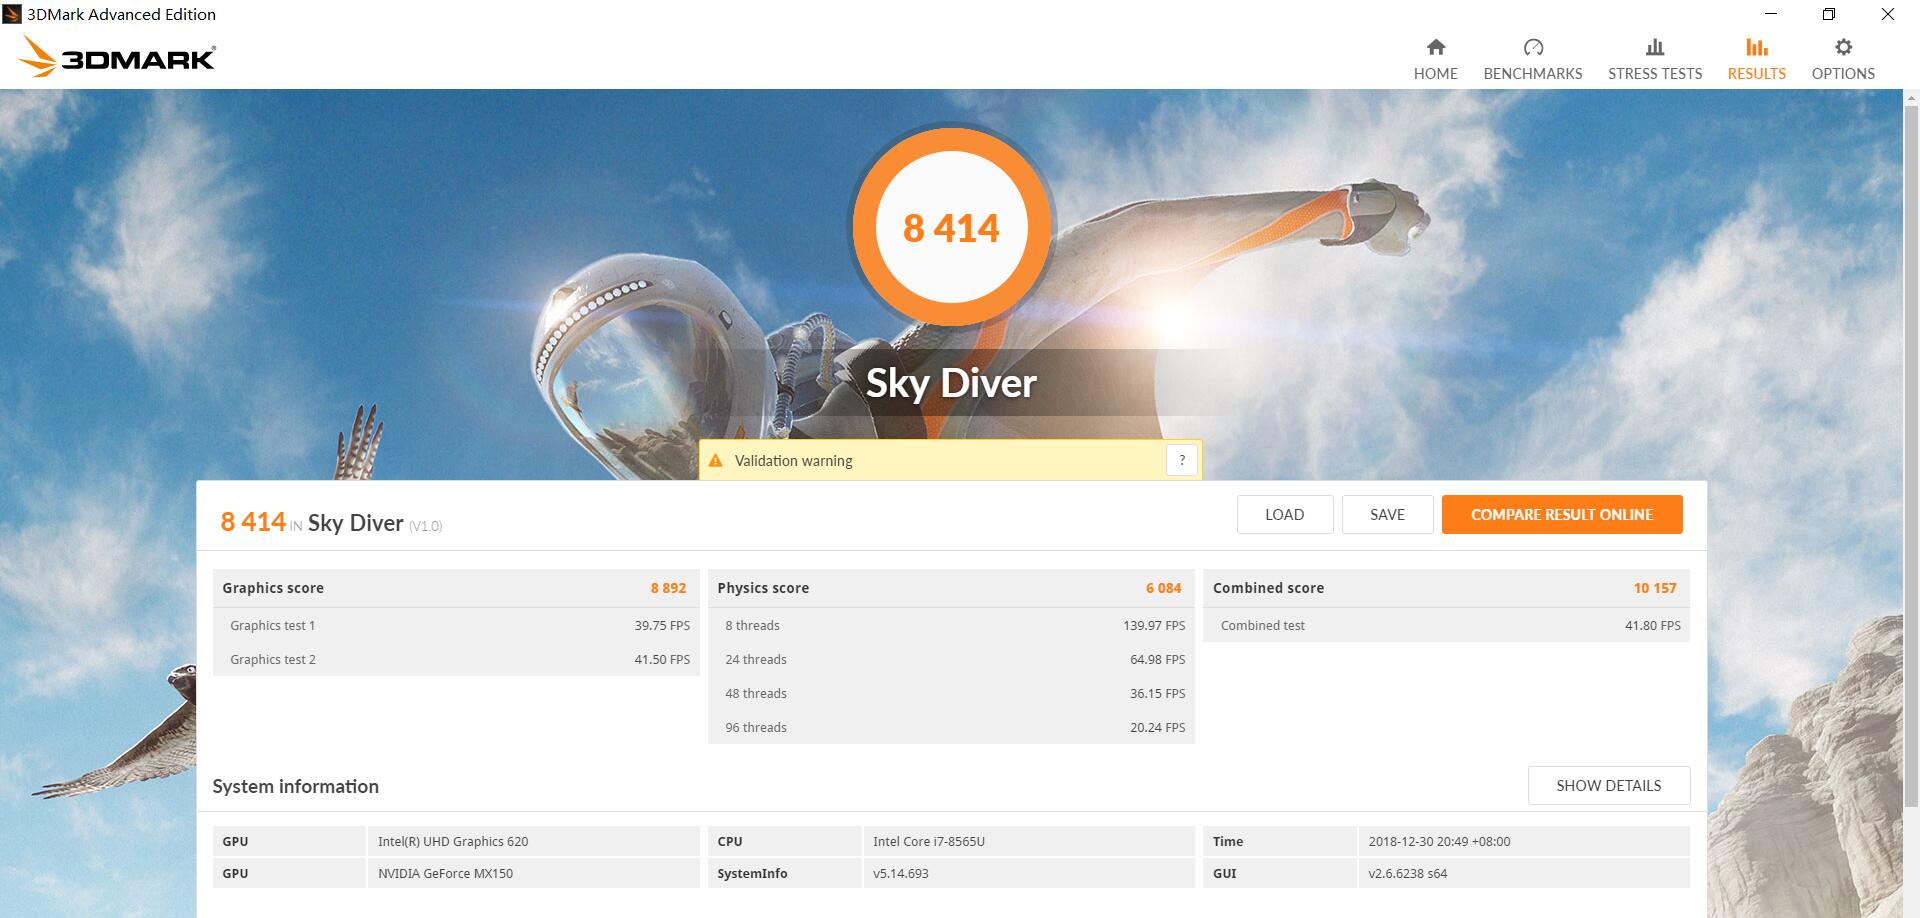Open the STRESS TESTS tab label
Viewport: 1920px width, 918px height.
(1655, 73)
